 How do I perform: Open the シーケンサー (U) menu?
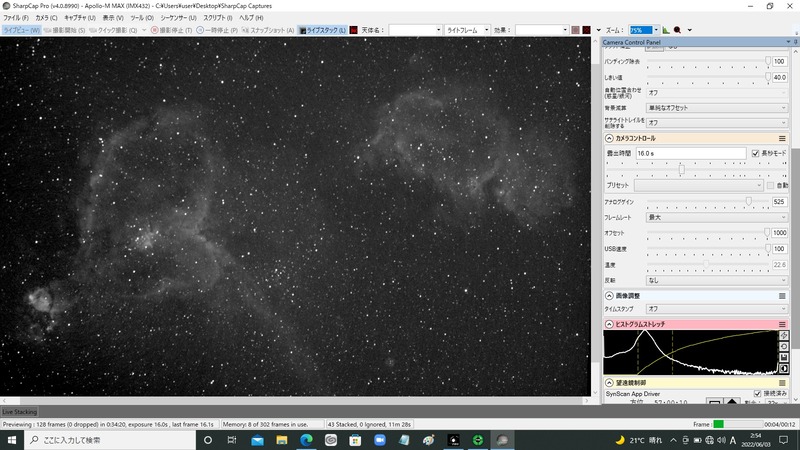(179, 18)
